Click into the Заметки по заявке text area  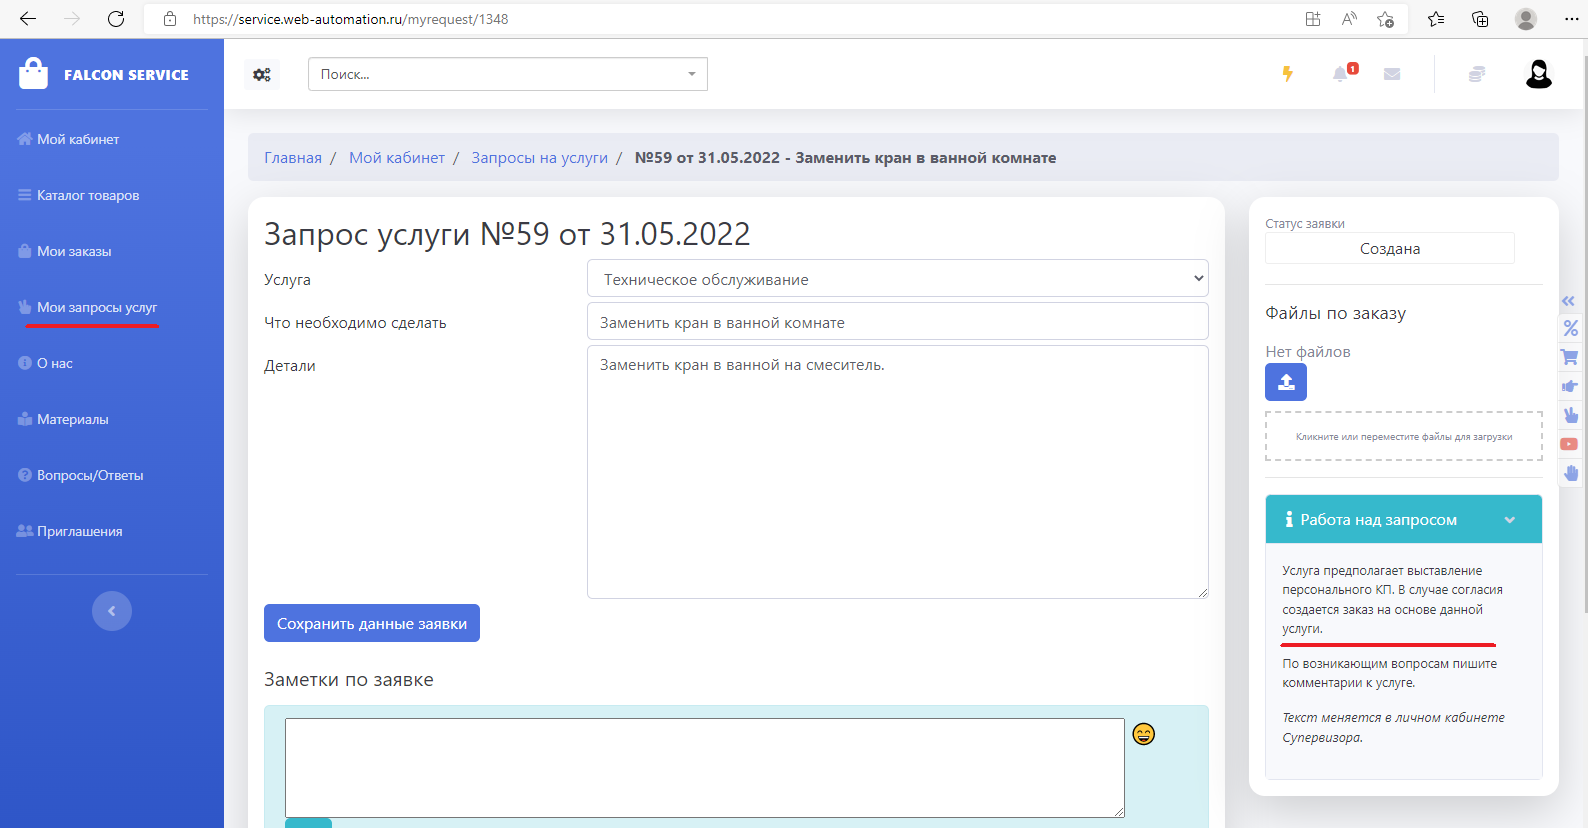point(704,767)
